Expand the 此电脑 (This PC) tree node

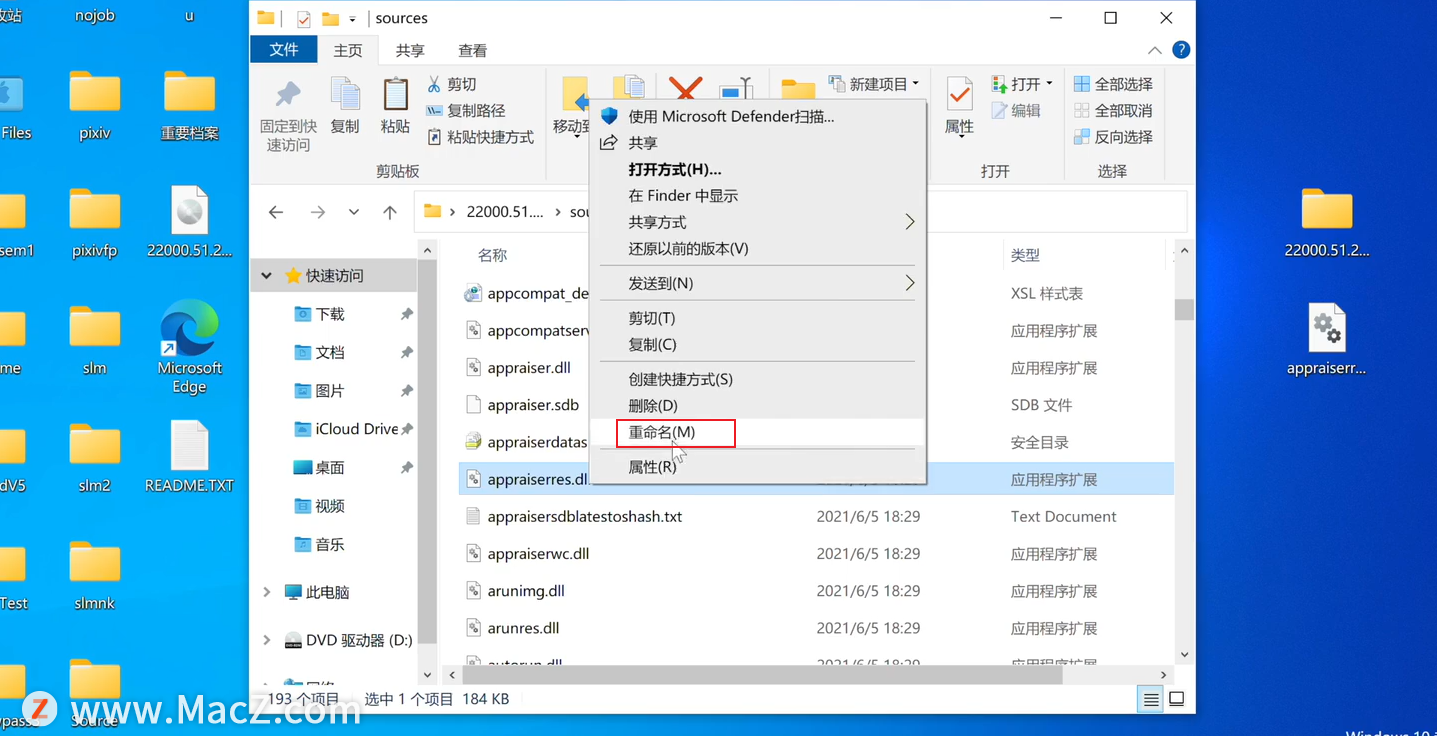[x=267, y=592]
